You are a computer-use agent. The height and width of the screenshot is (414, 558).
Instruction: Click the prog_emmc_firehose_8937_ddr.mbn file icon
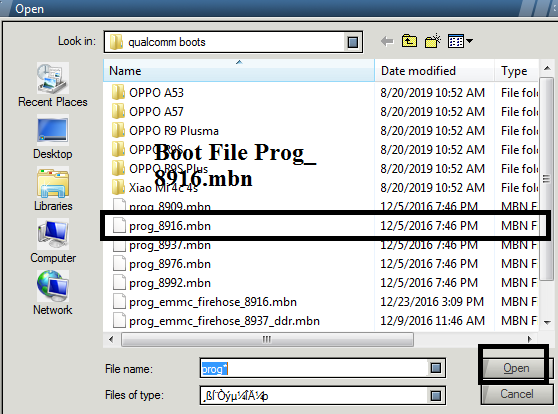(x=119, y=321)
